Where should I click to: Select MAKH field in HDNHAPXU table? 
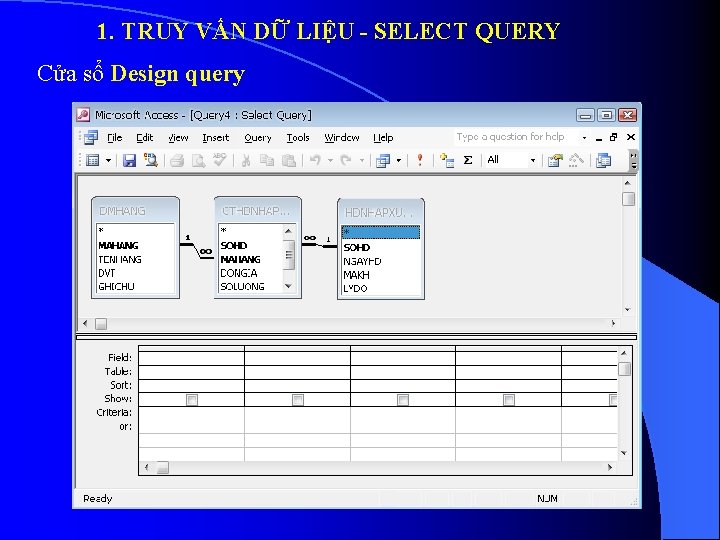[356, 275]
